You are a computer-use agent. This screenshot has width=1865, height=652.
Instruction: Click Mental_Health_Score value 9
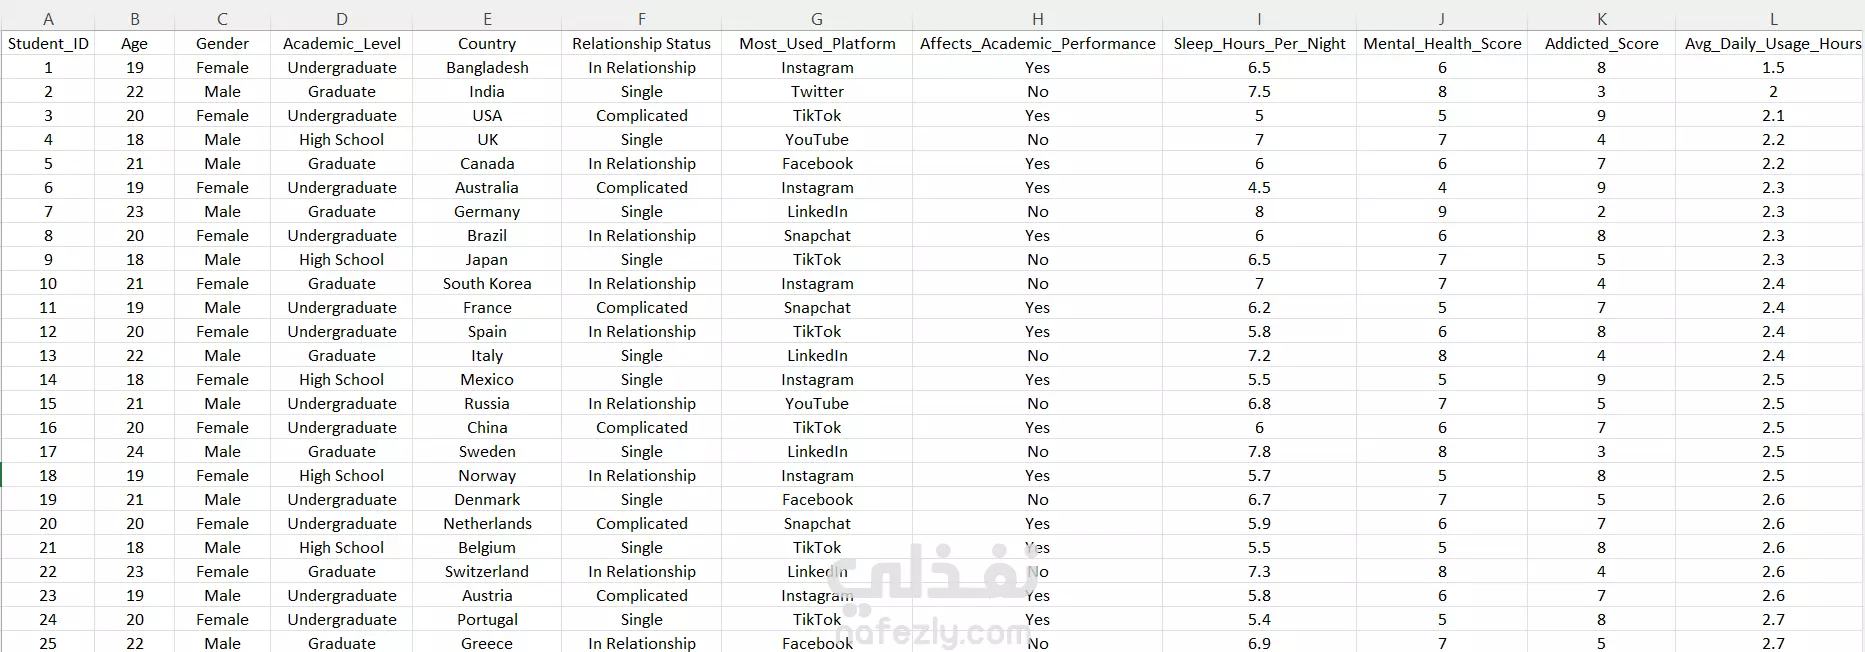point(1442,211)
